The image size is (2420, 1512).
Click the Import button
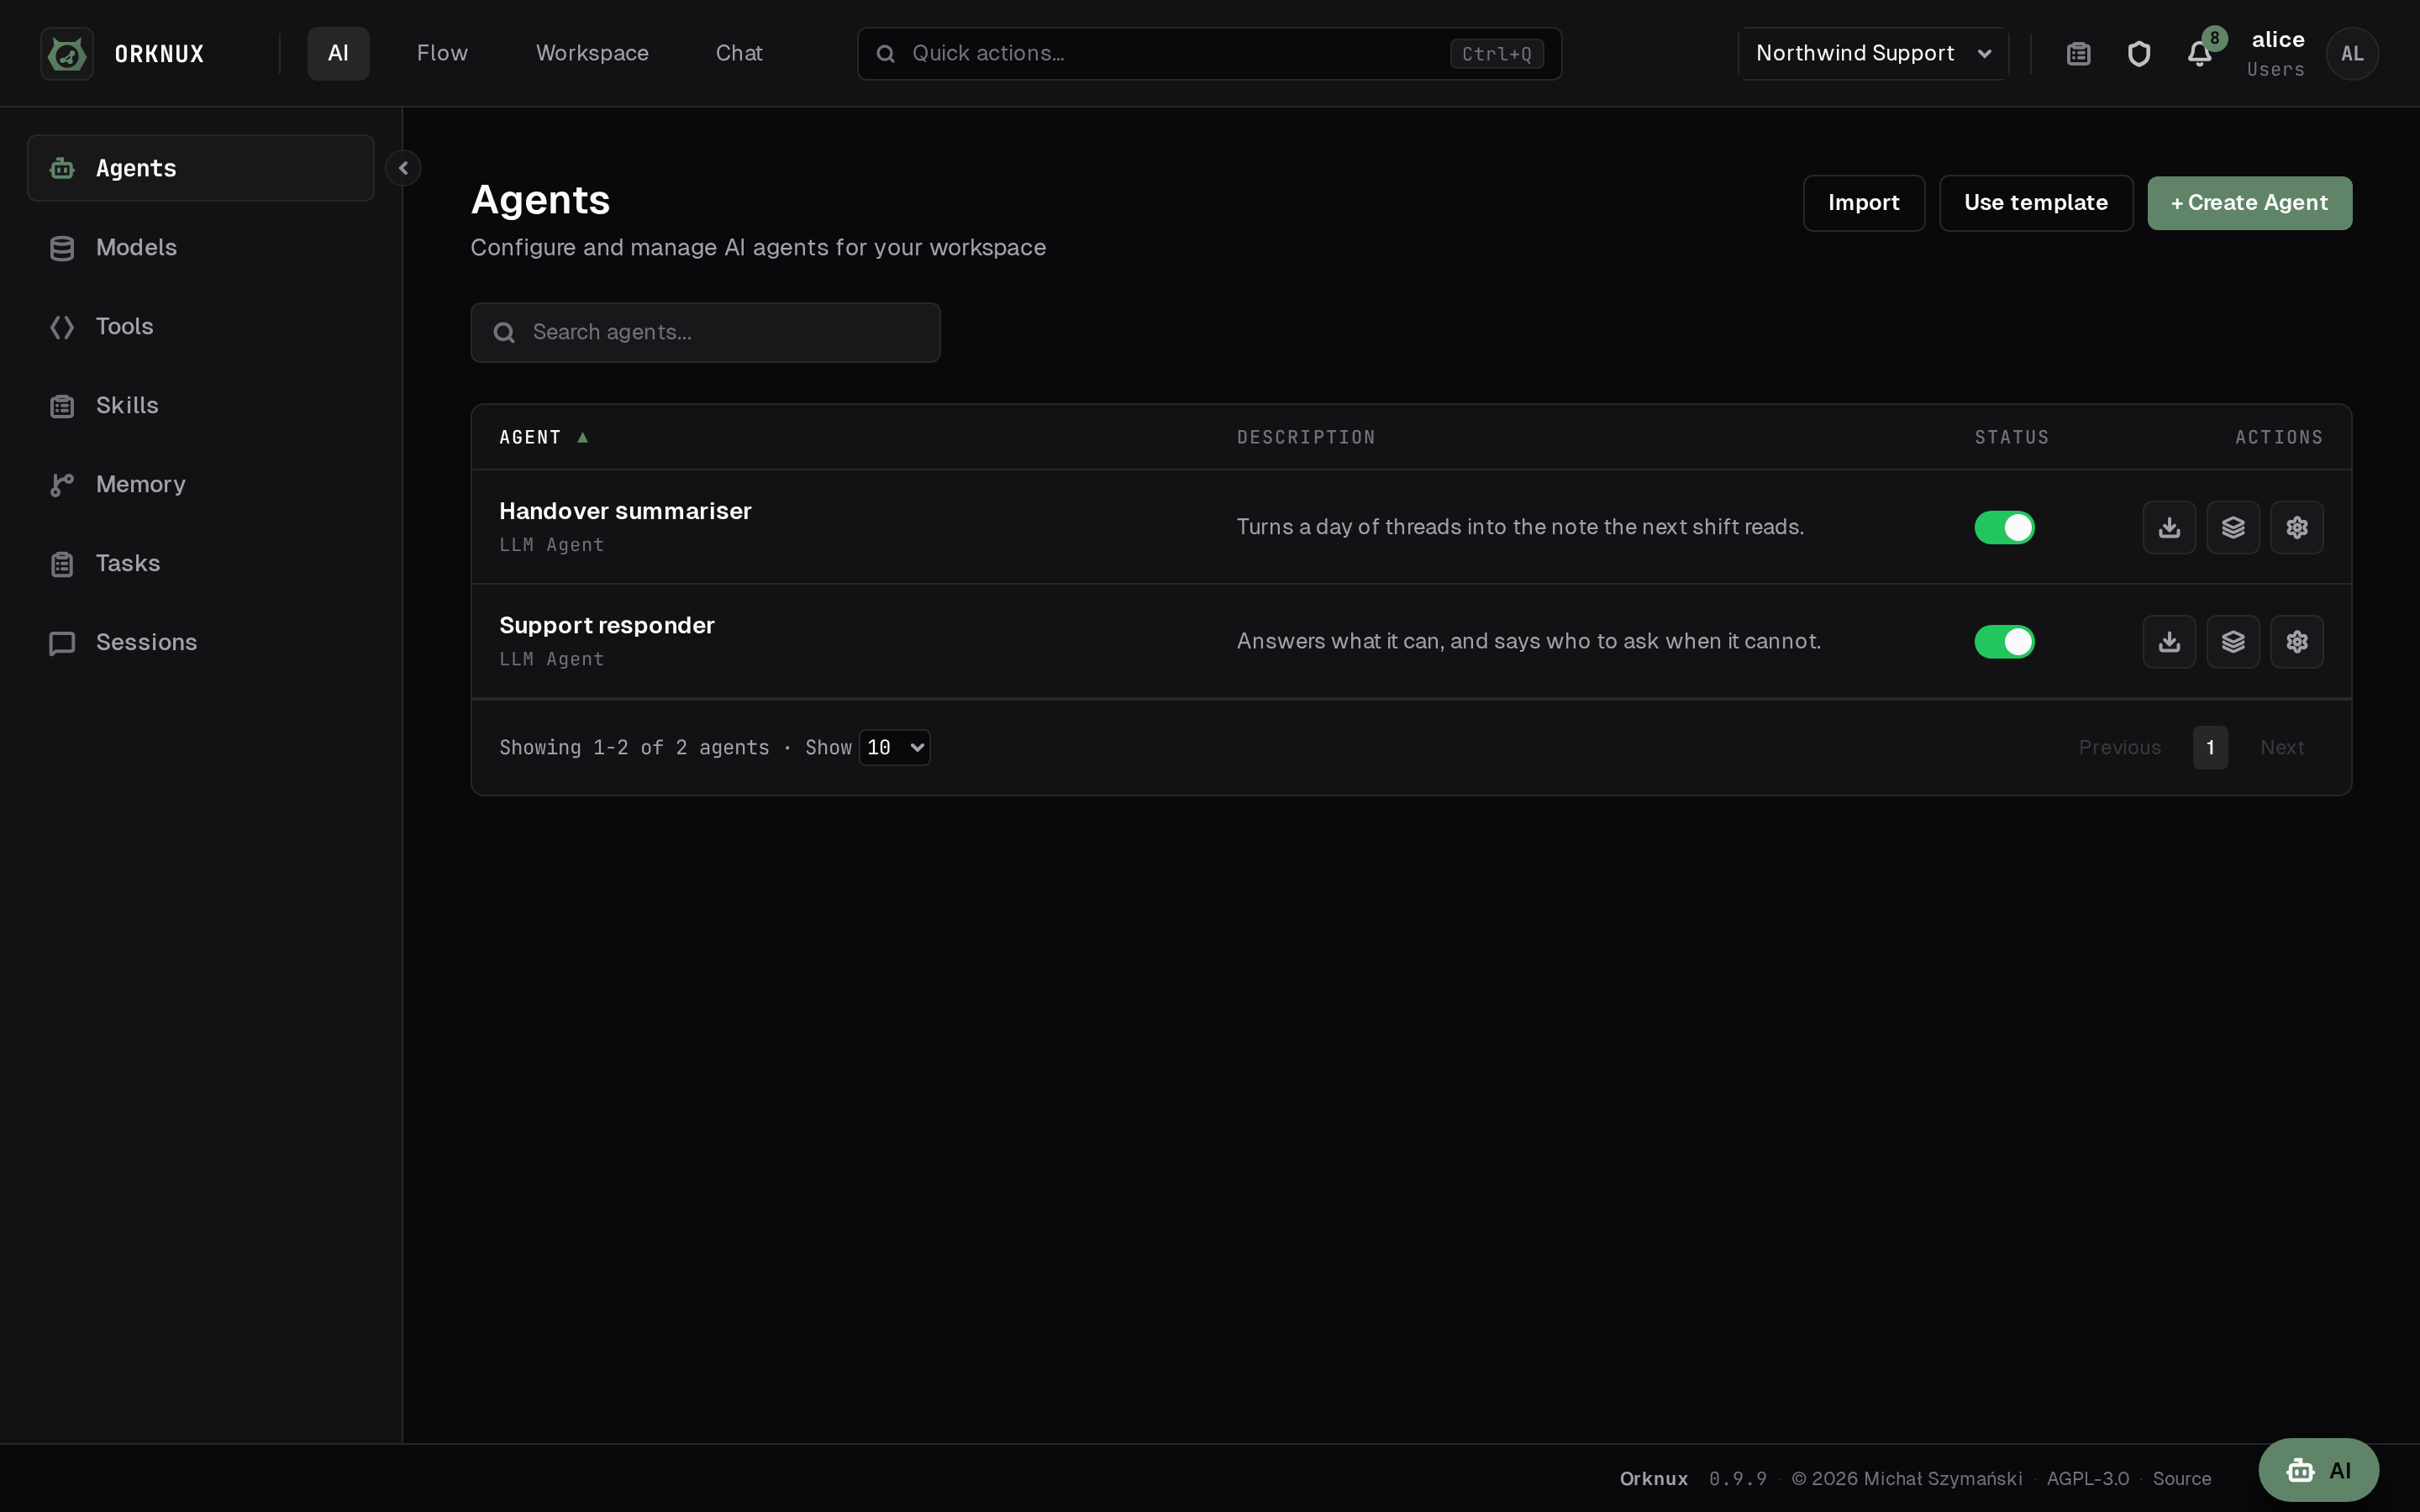(1863, 203)
